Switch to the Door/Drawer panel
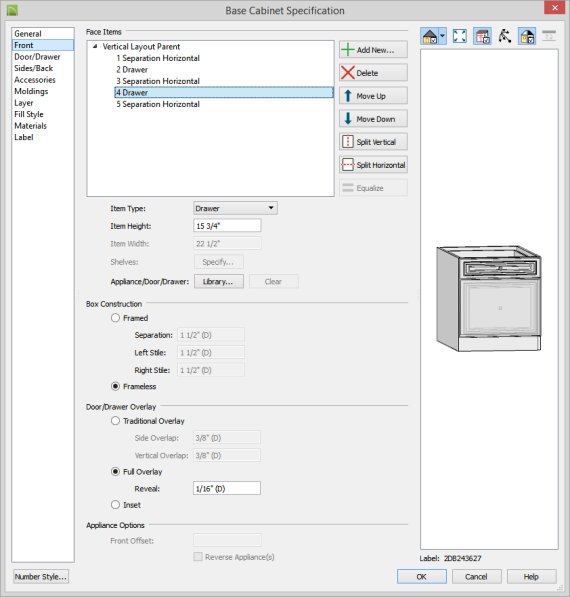 coord(37,57)
